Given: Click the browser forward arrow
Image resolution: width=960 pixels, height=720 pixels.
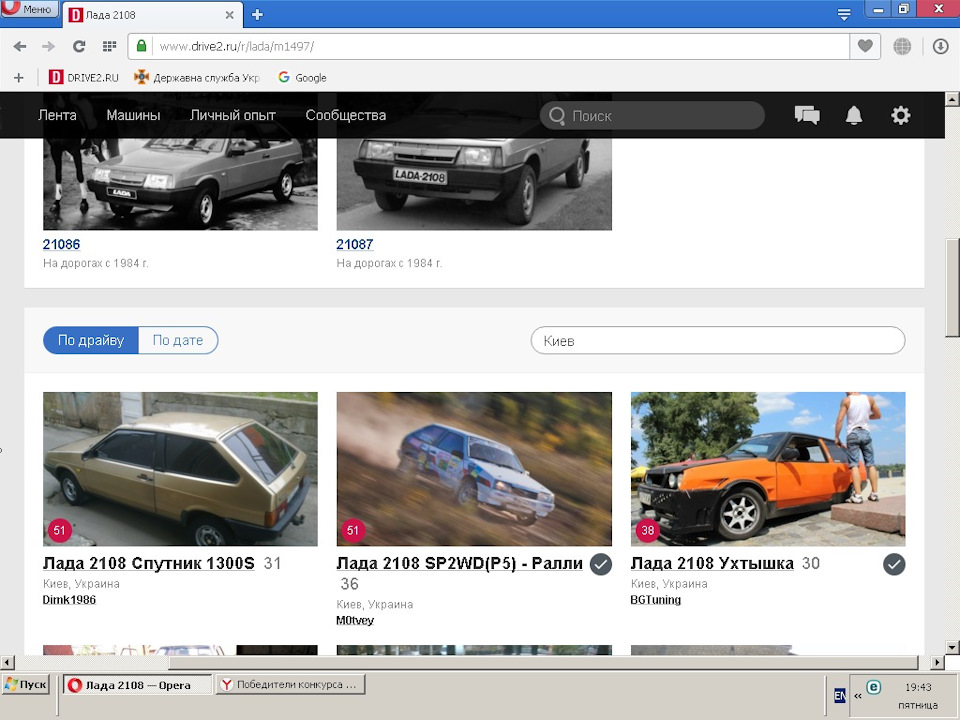Looking at the screenshot, I should (x=48, y=47).
